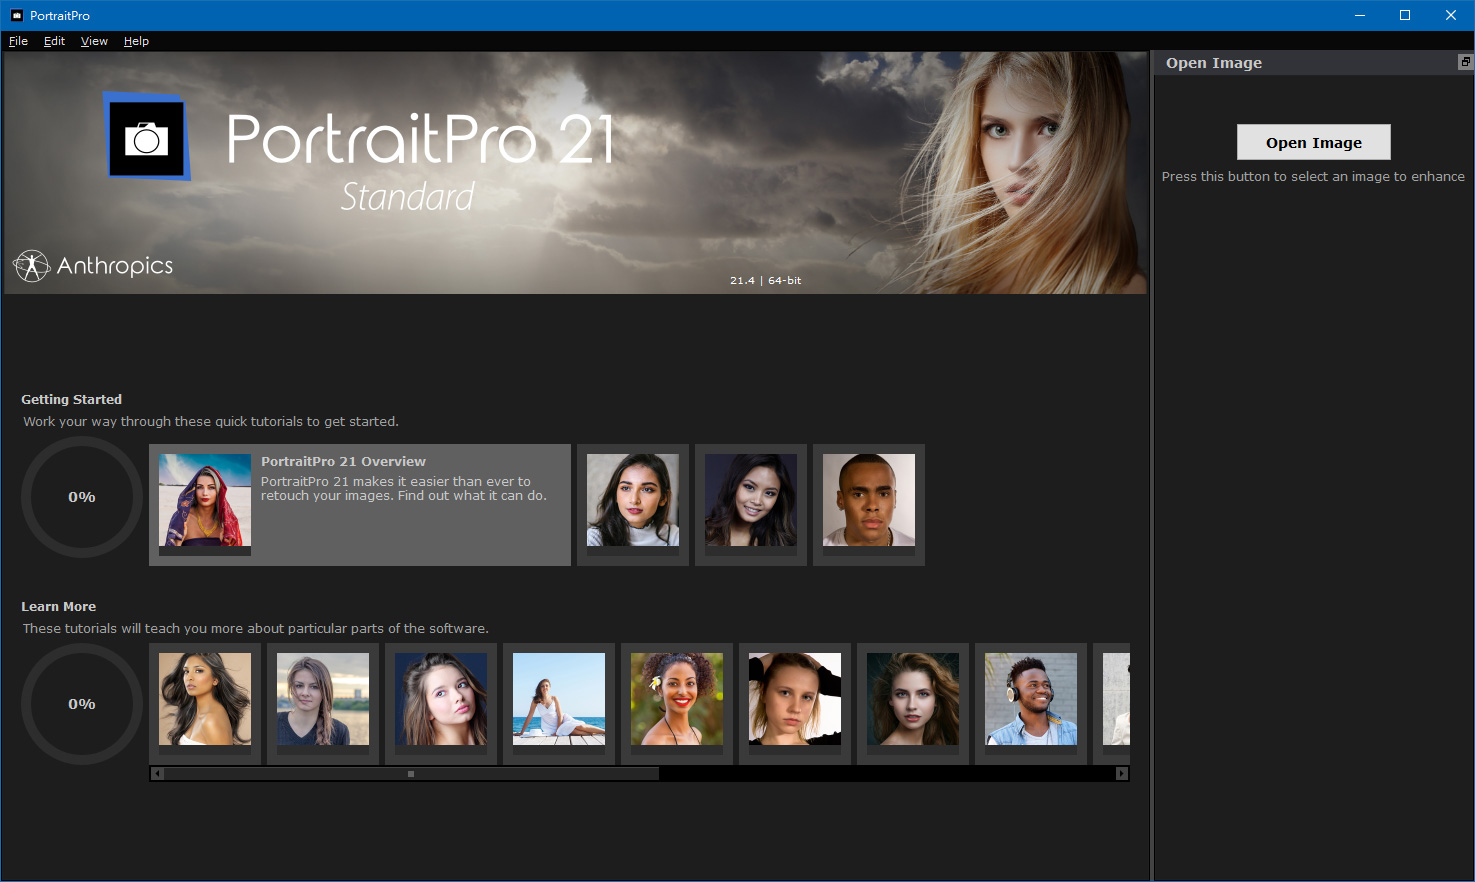The height and width of the screenshot is (882, 1475).
Task: Click the 21.4 | 64-bit version text
Action: (x=765, y=281)
